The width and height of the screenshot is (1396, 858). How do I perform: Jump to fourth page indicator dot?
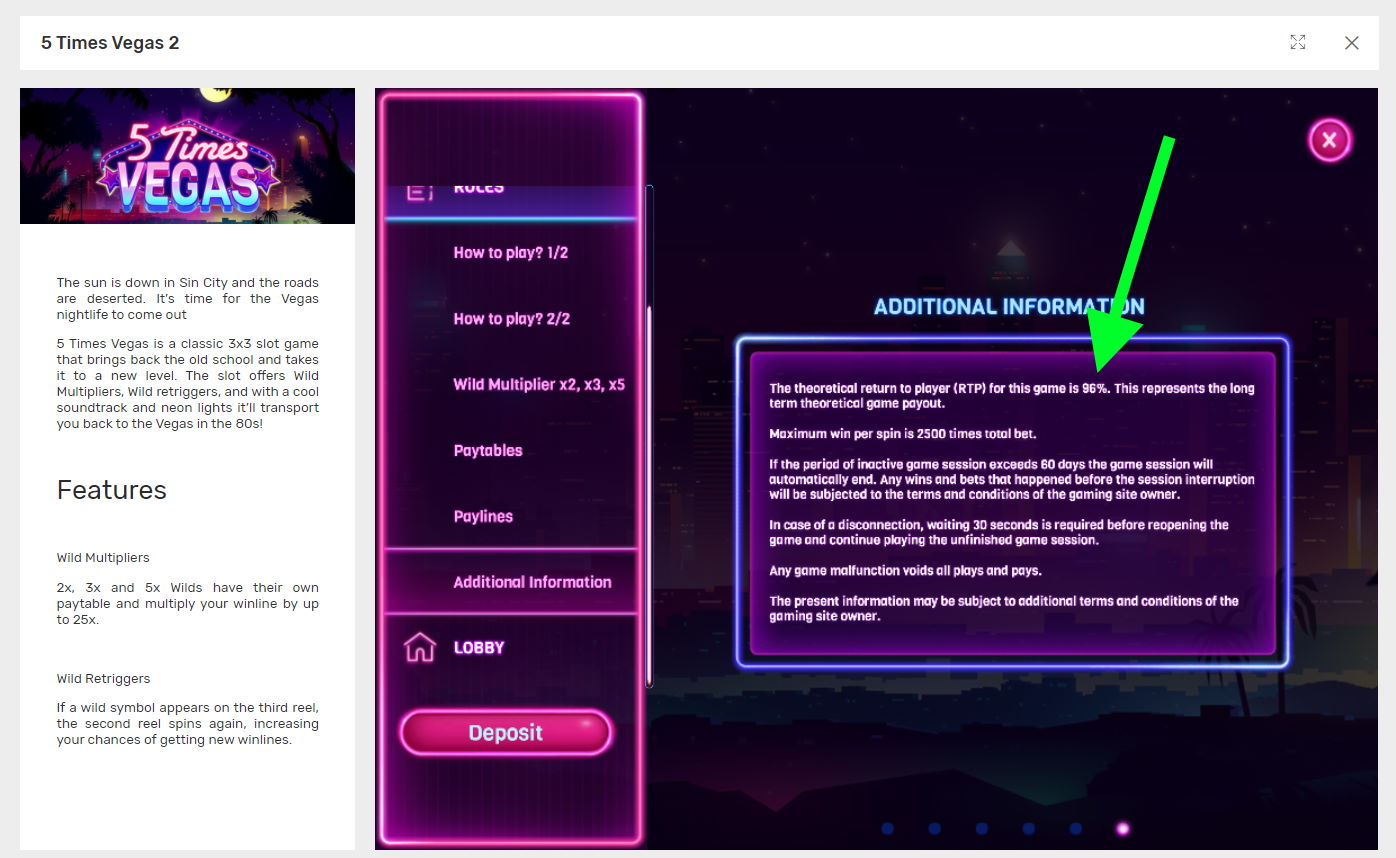(x=1028, y=828)
